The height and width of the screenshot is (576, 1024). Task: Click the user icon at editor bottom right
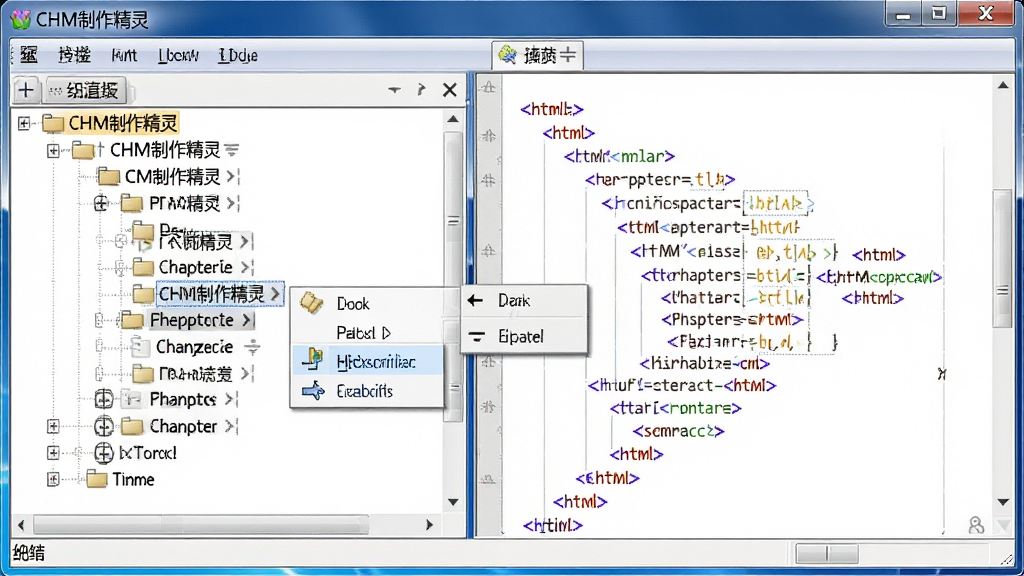pyautogui.click(x=976, y=524)
